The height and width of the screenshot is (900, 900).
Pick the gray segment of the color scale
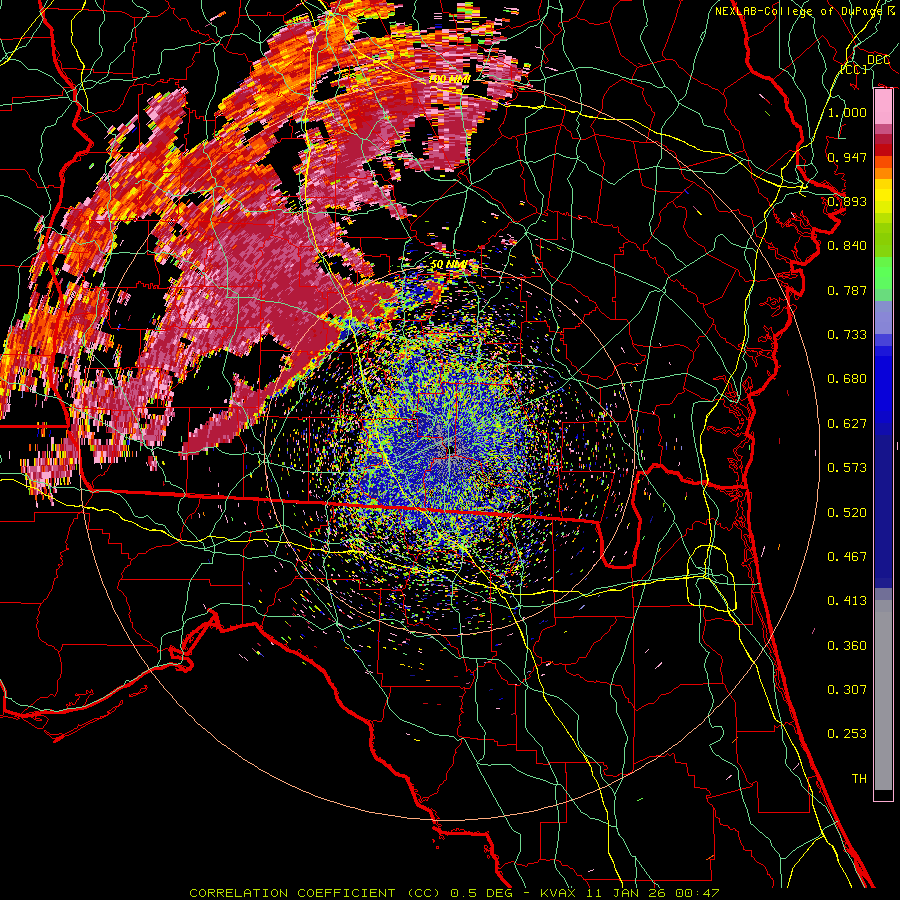[x=883, y=695]
